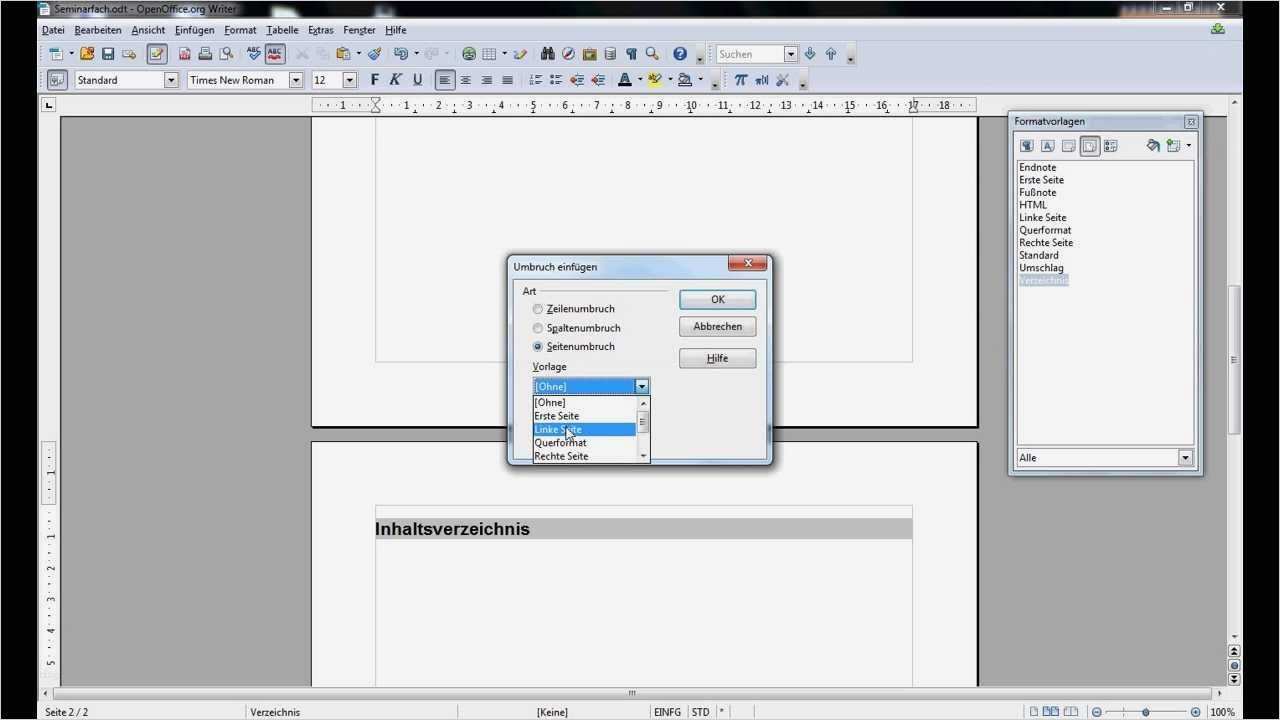Image resolution: width=1280 pixels, height=720 pixels.
Task: Toggle AutoSpellcheck with red underline ABC
Action: click(x=275, y=54)
